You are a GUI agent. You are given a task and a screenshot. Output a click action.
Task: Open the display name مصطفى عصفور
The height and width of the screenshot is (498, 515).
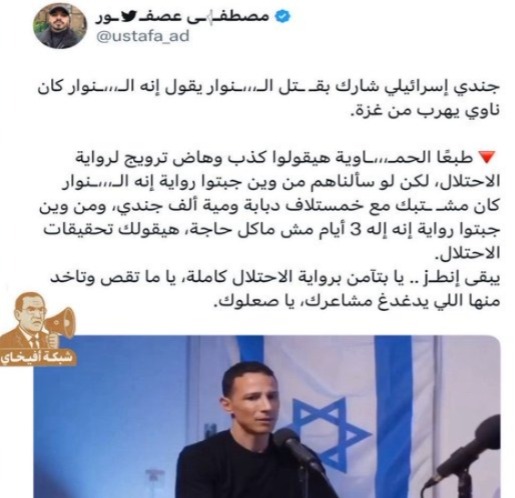coord(183,17)
